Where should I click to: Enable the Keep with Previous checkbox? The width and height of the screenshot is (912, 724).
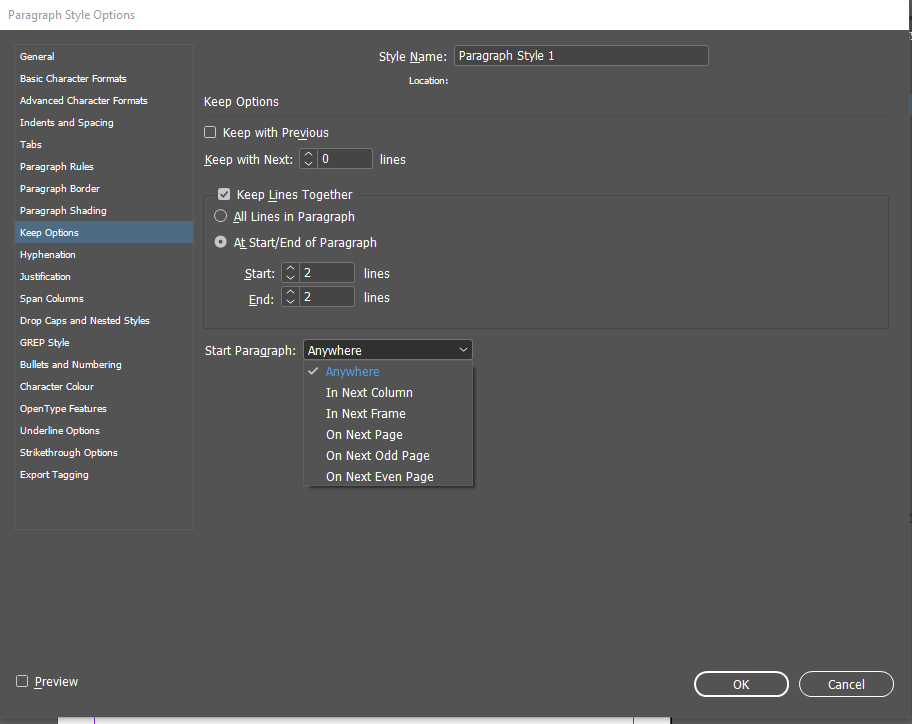coord(210,132)
